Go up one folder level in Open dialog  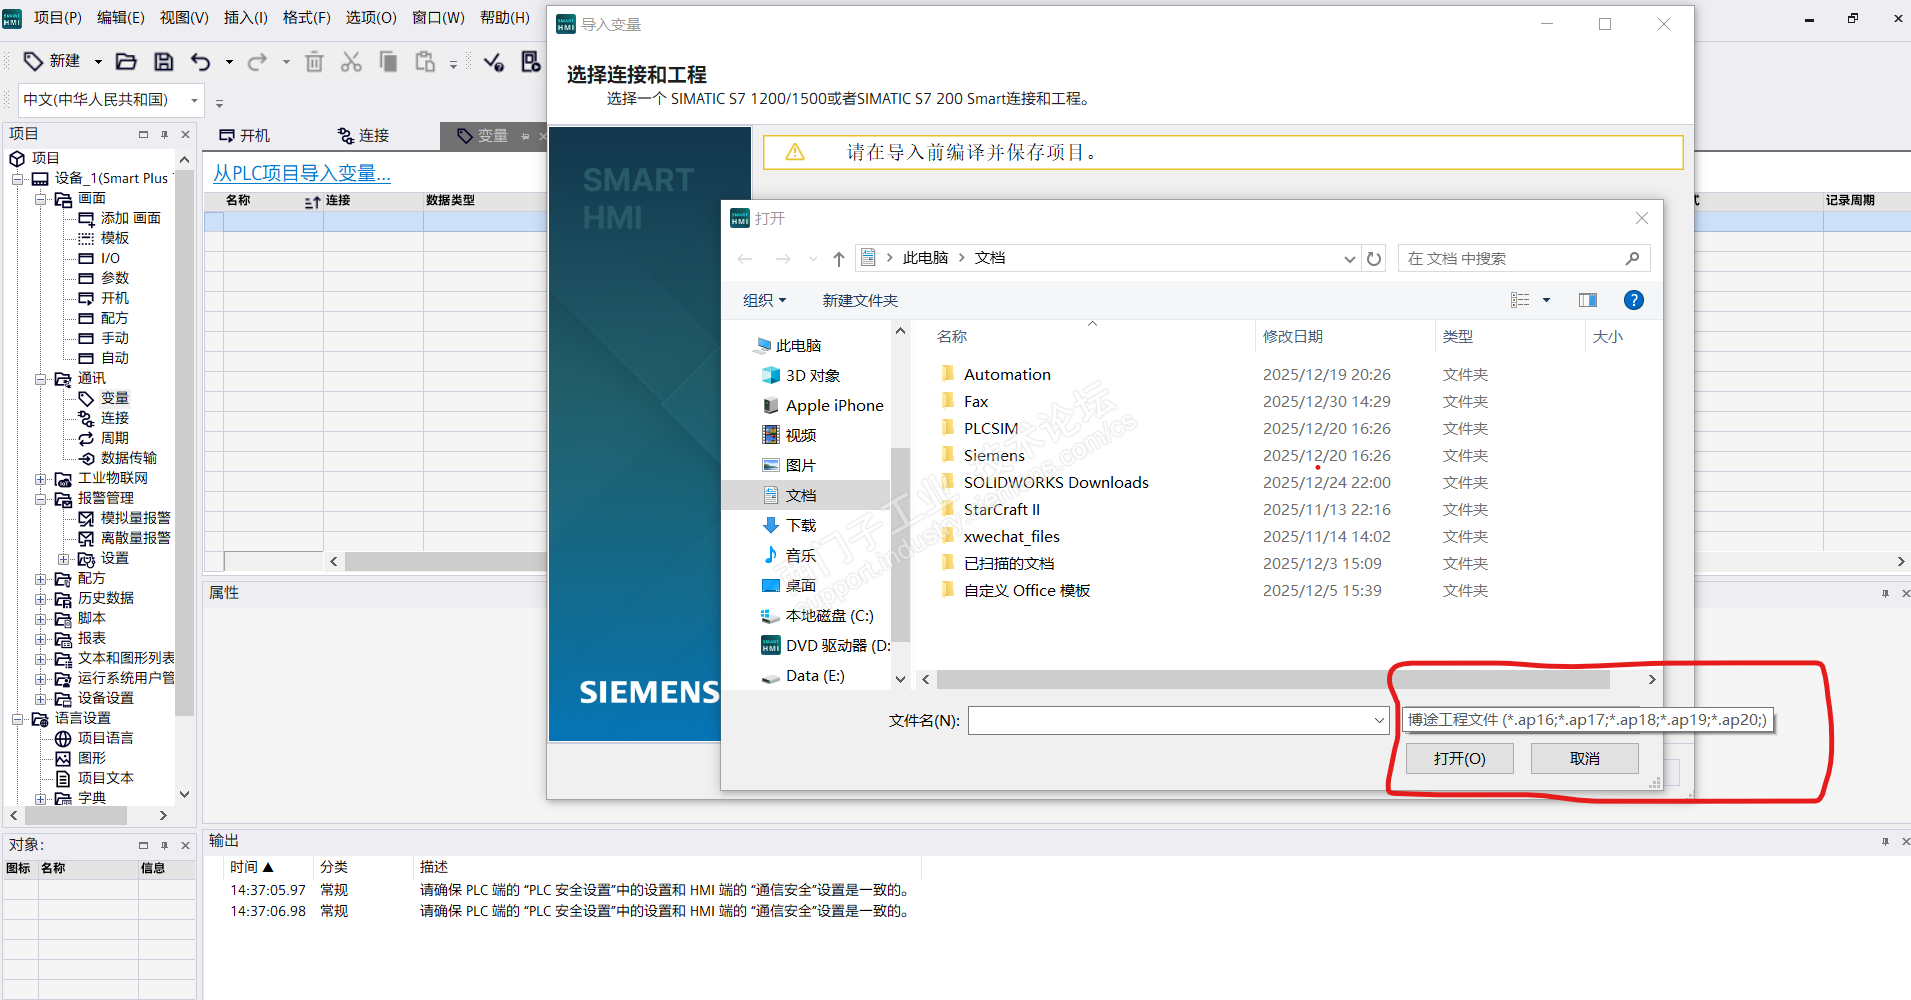839,259
